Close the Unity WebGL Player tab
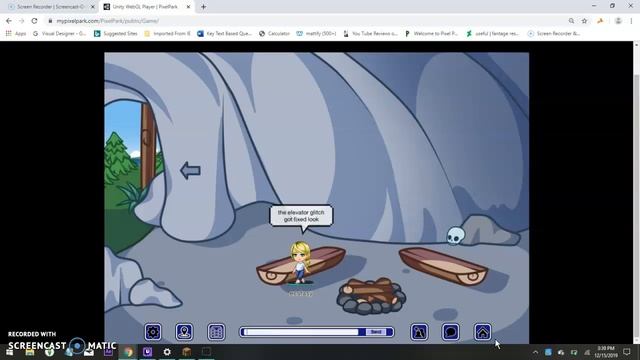The height and width of the screenshot is (360, 640). pos(188,7)
